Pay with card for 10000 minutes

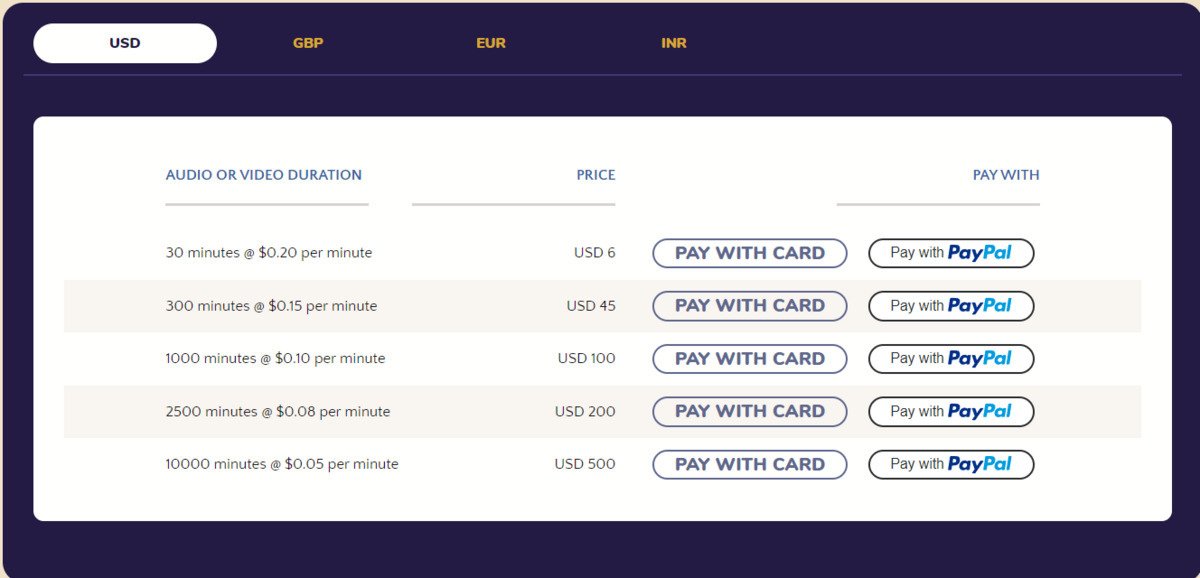coord(749,464)
